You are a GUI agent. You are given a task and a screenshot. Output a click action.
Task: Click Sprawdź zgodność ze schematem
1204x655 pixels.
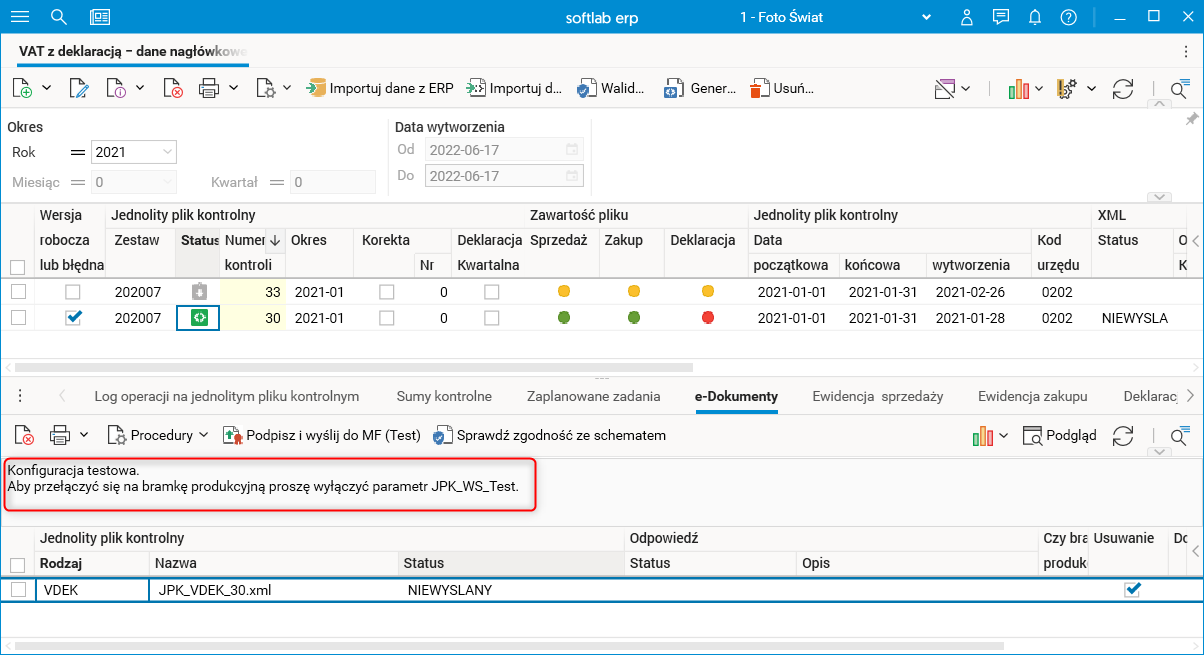tap(549, 435)
